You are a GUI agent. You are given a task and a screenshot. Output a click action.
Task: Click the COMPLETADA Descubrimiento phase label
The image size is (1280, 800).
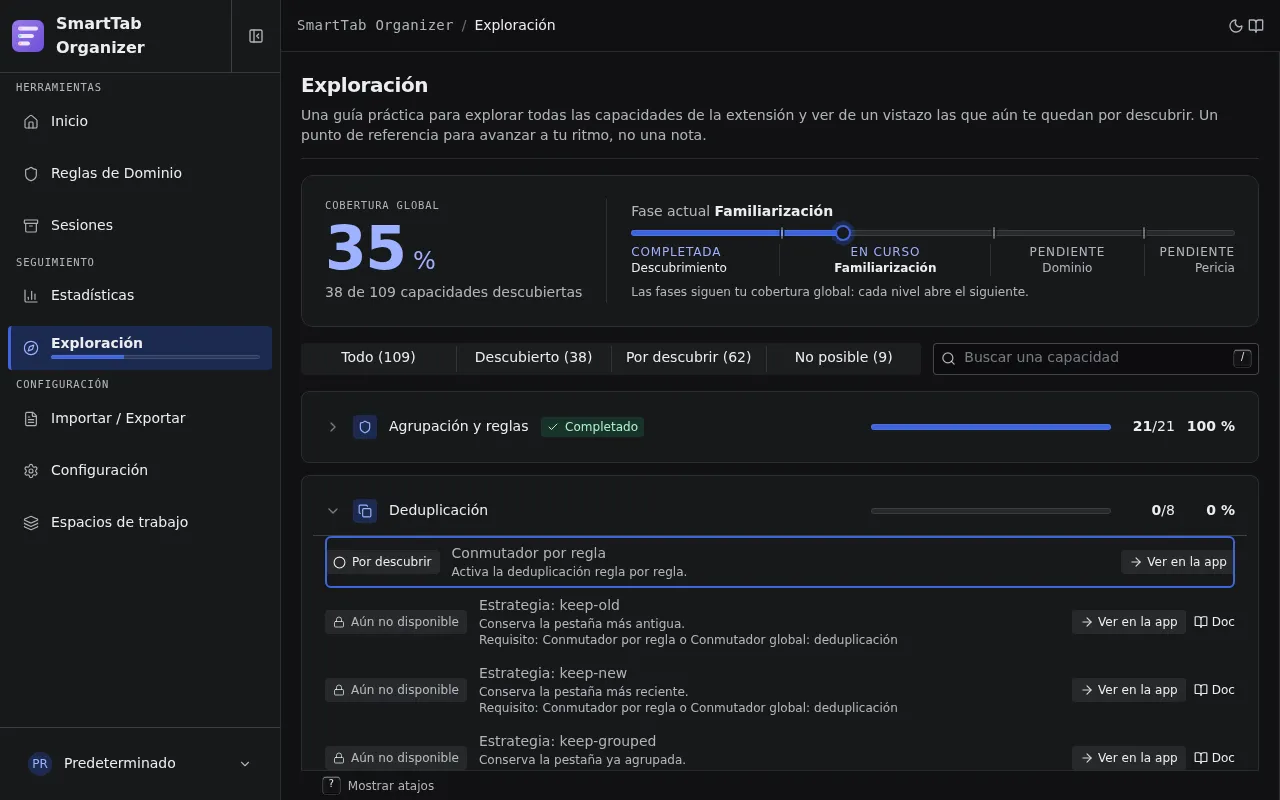tap(679, 260)
